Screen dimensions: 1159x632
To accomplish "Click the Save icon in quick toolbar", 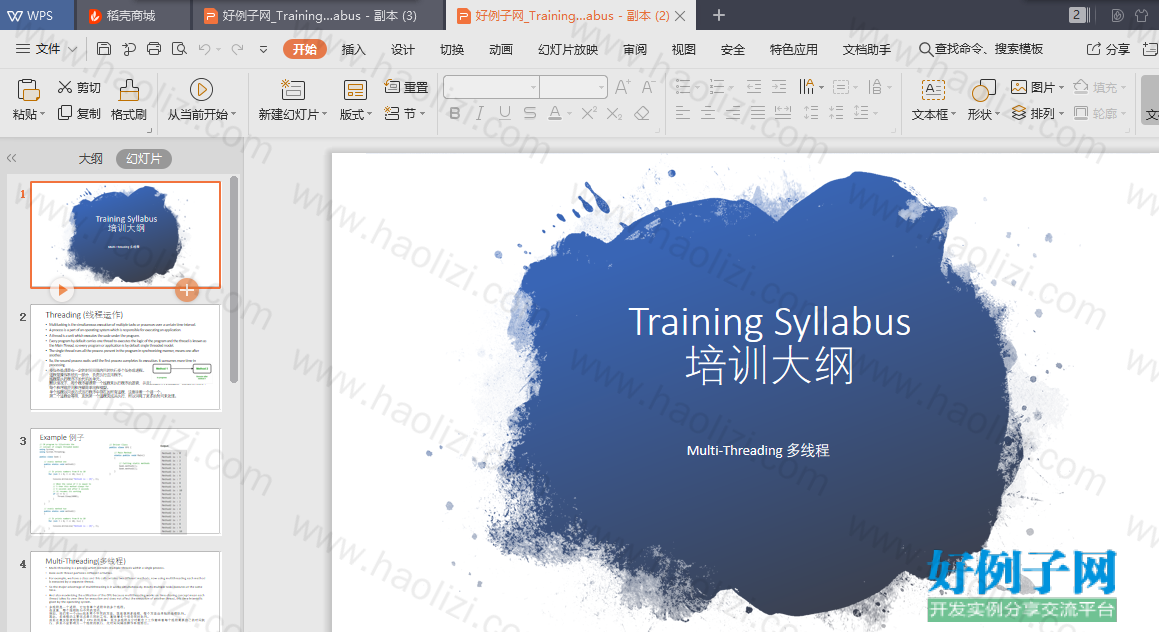I will point(104,49).
